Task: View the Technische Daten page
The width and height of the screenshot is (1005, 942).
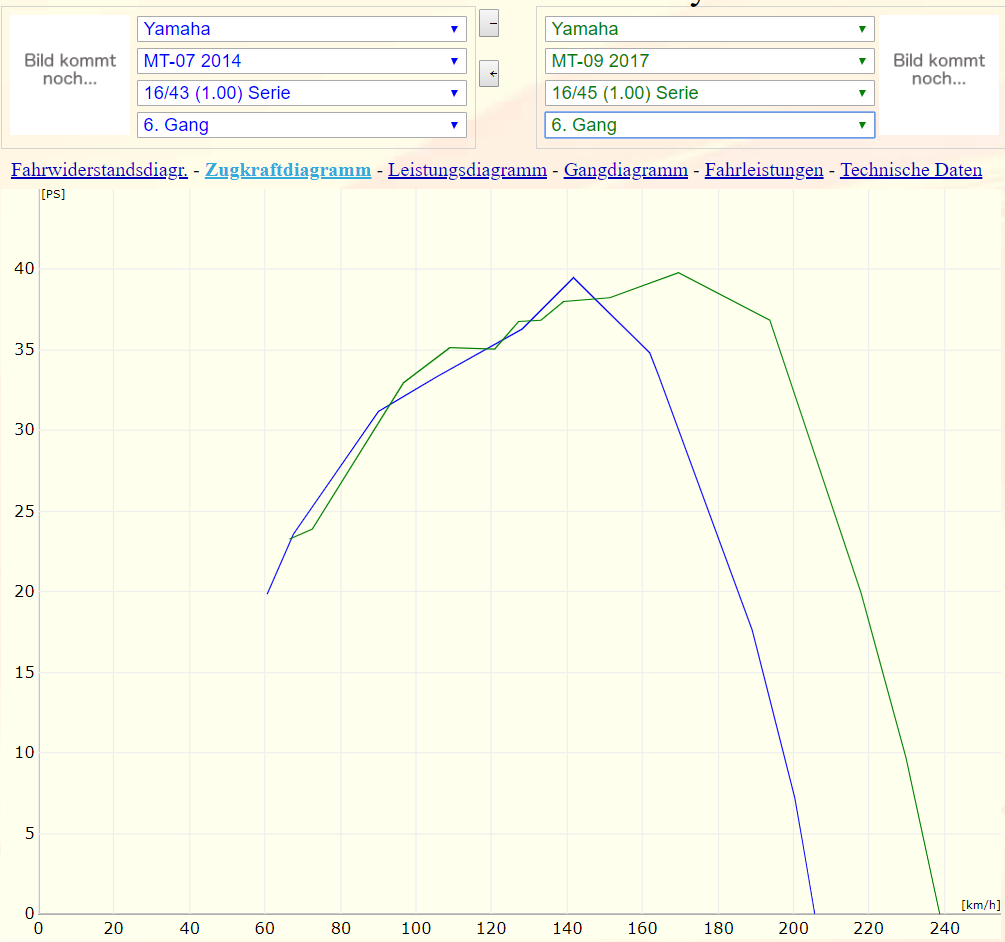Action: [910, 170]
